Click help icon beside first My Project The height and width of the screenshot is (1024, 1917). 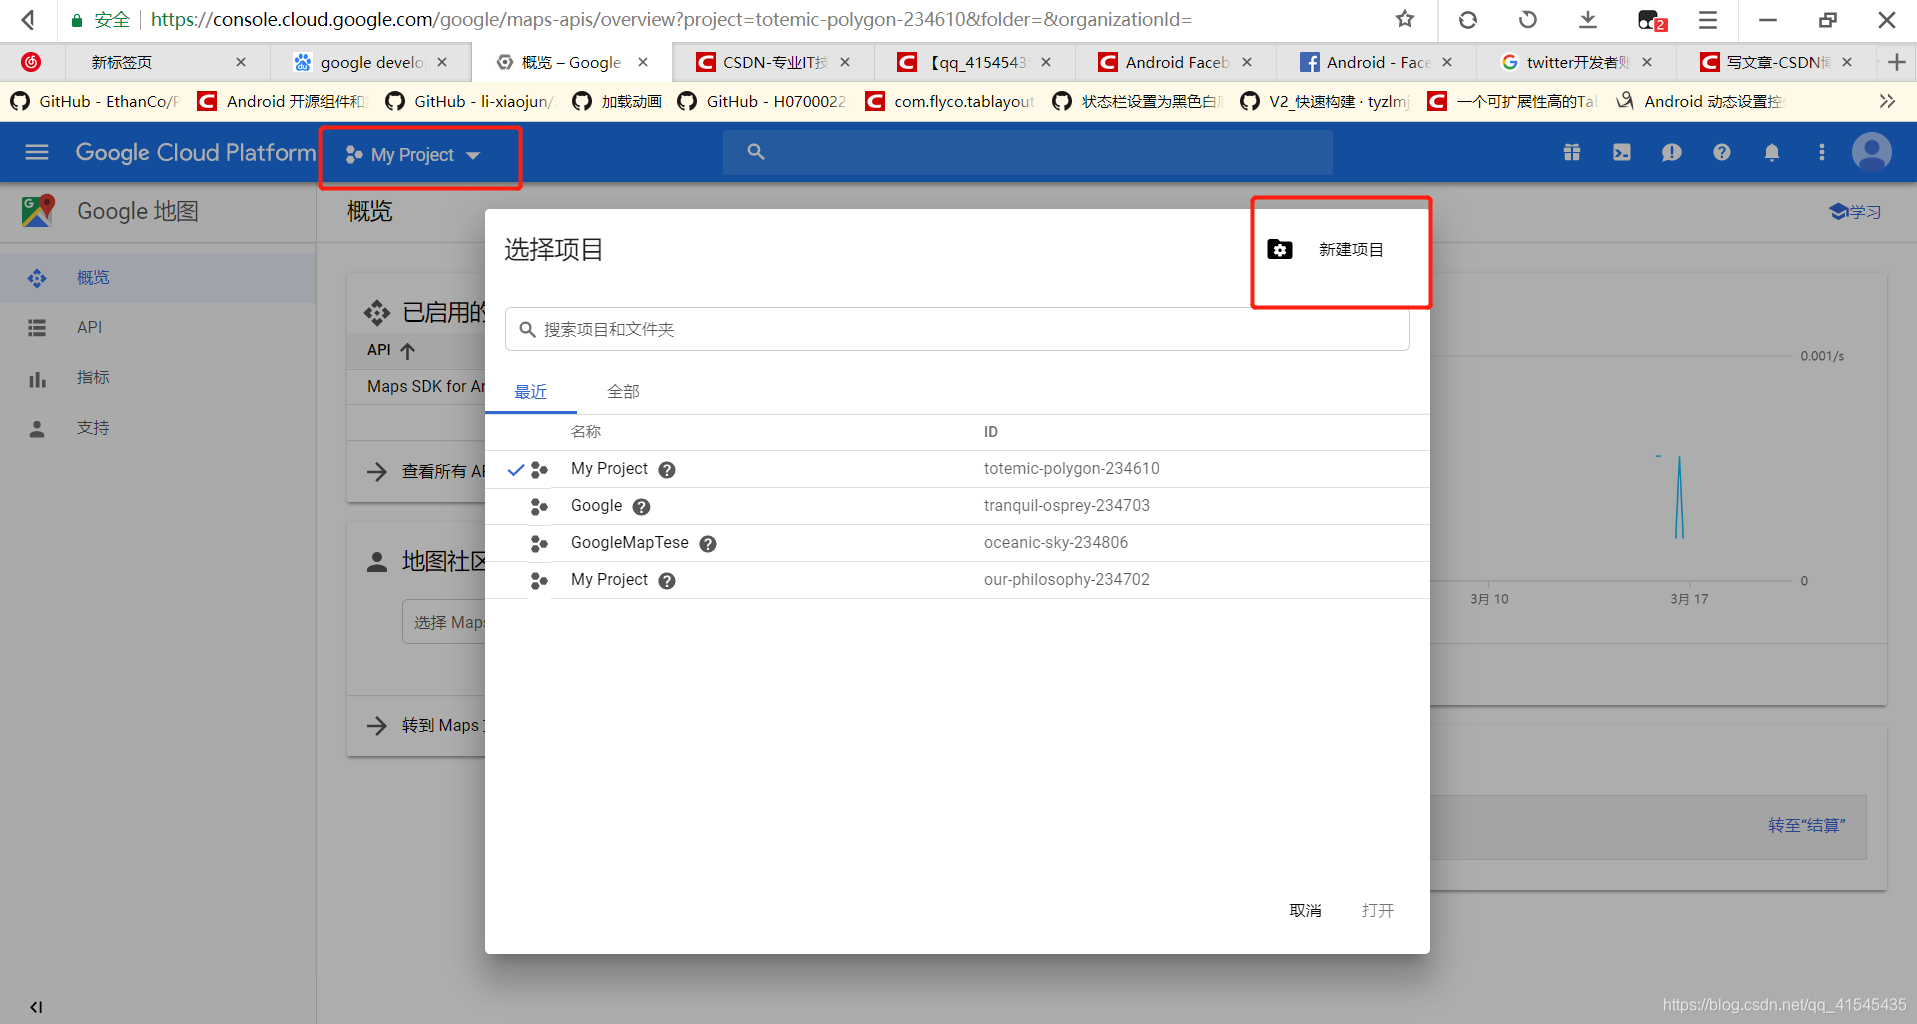point(667,470)
